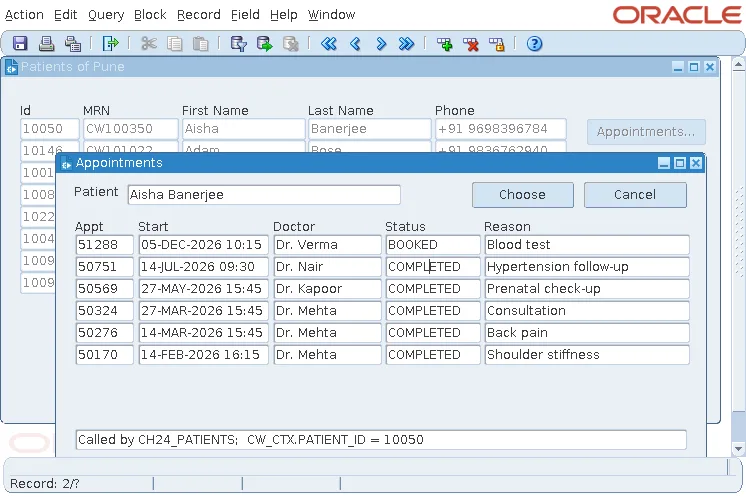This screenshot has height=499, width=746.
Task: Click the Choose button
Action: tap(522, 195)
